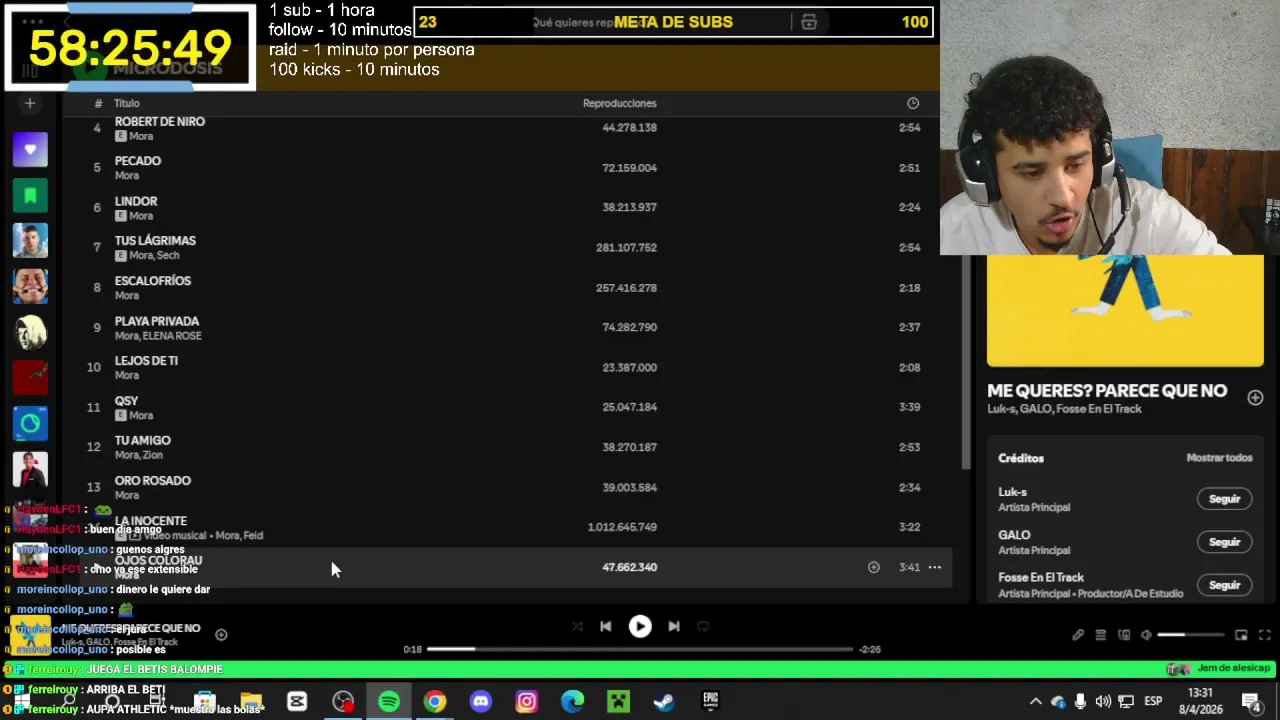The image size is (1280, 720).
Task: Add ME QUERES? PARECE QUE NO to library
Action: click(1255, 398)
